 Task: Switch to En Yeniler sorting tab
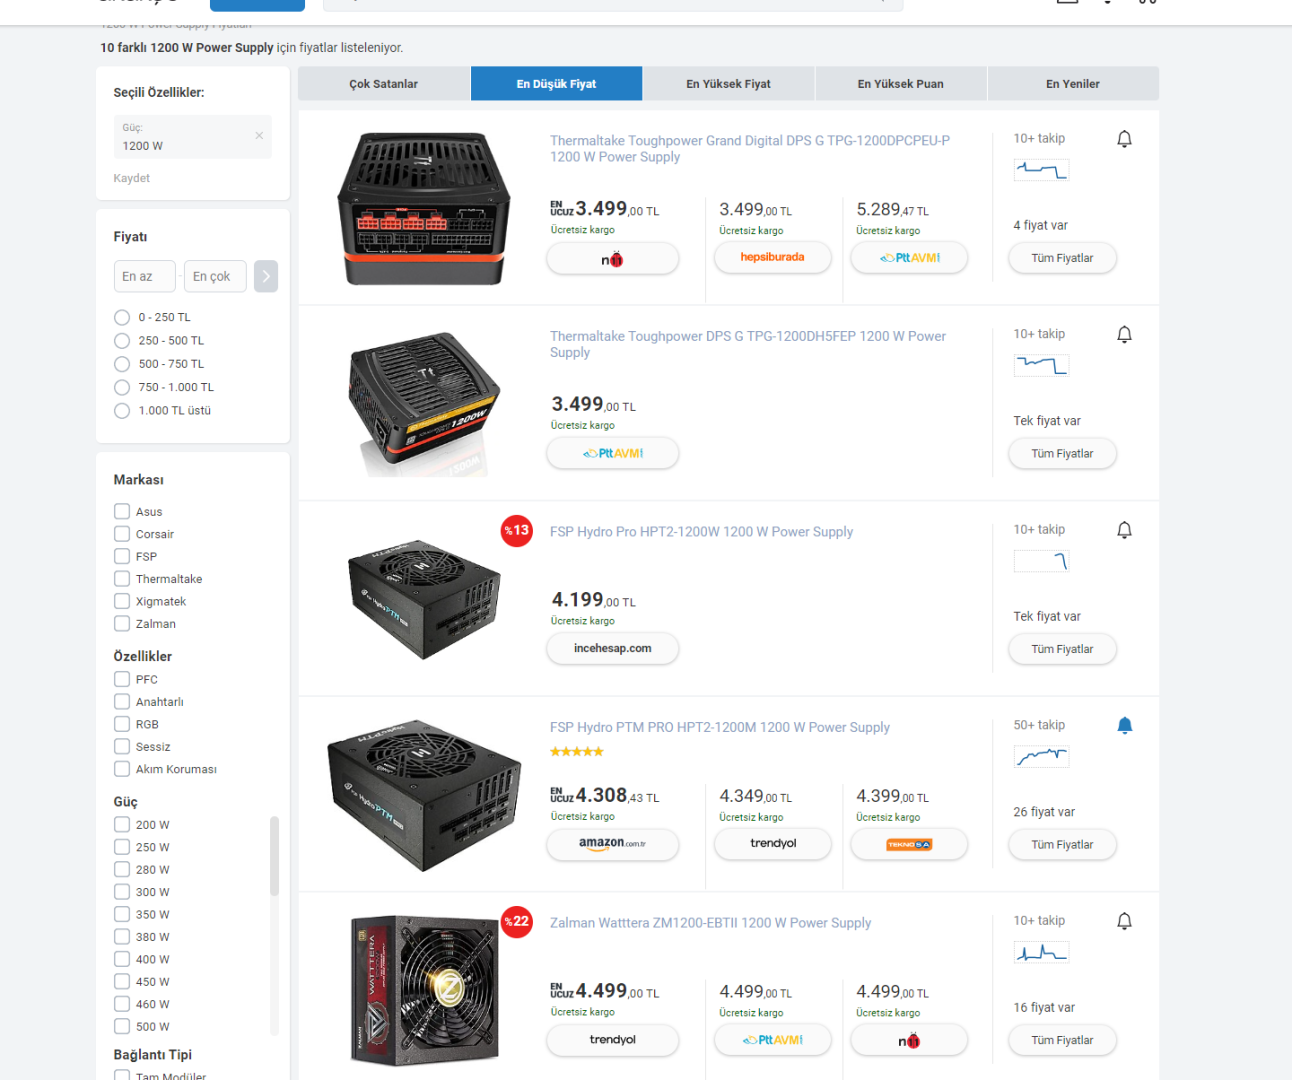(x=1073, y=84)
